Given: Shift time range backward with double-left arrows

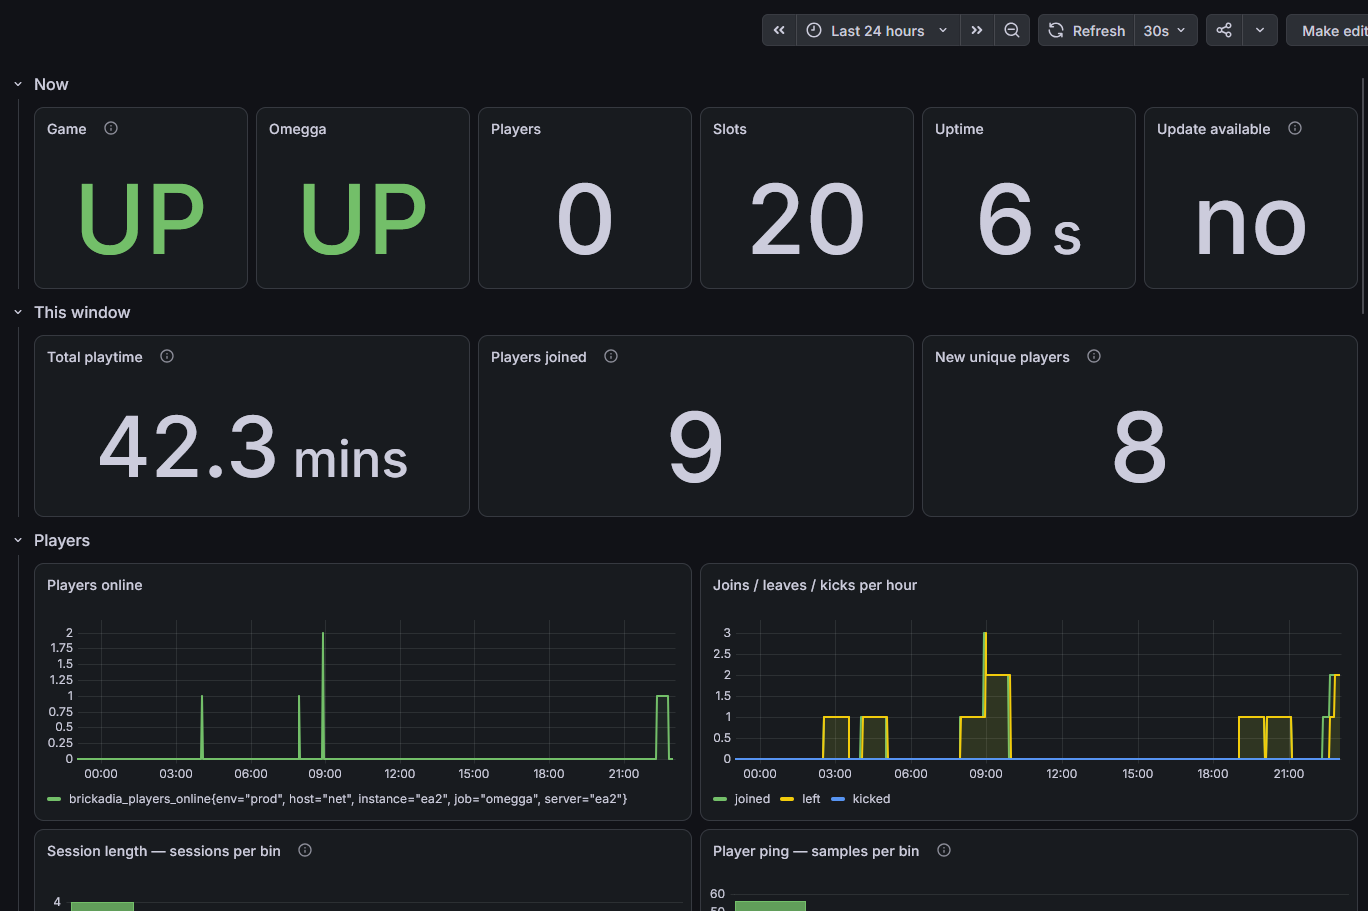Looking at the screenshot, I should (779, 30).
